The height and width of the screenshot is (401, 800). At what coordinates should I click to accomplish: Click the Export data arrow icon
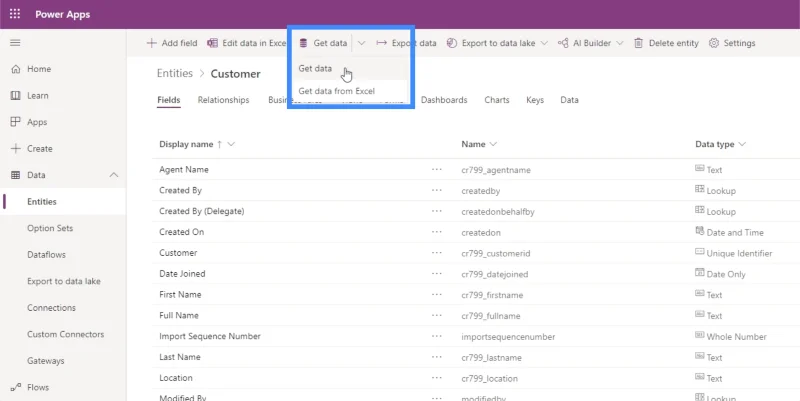[x=381, y=43]
